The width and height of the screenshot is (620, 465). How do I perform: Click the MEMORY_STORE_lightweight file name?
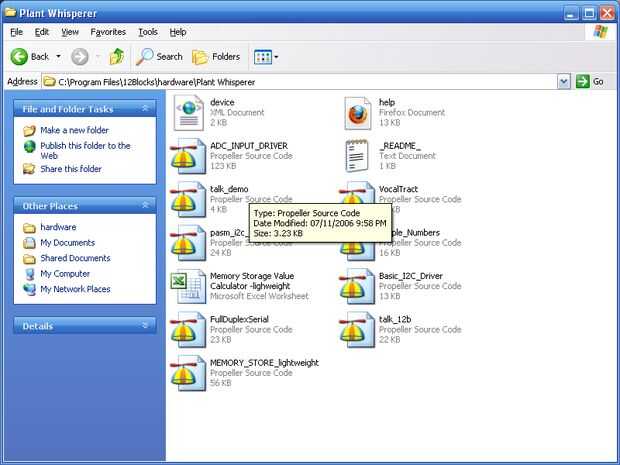click(264, 363)
